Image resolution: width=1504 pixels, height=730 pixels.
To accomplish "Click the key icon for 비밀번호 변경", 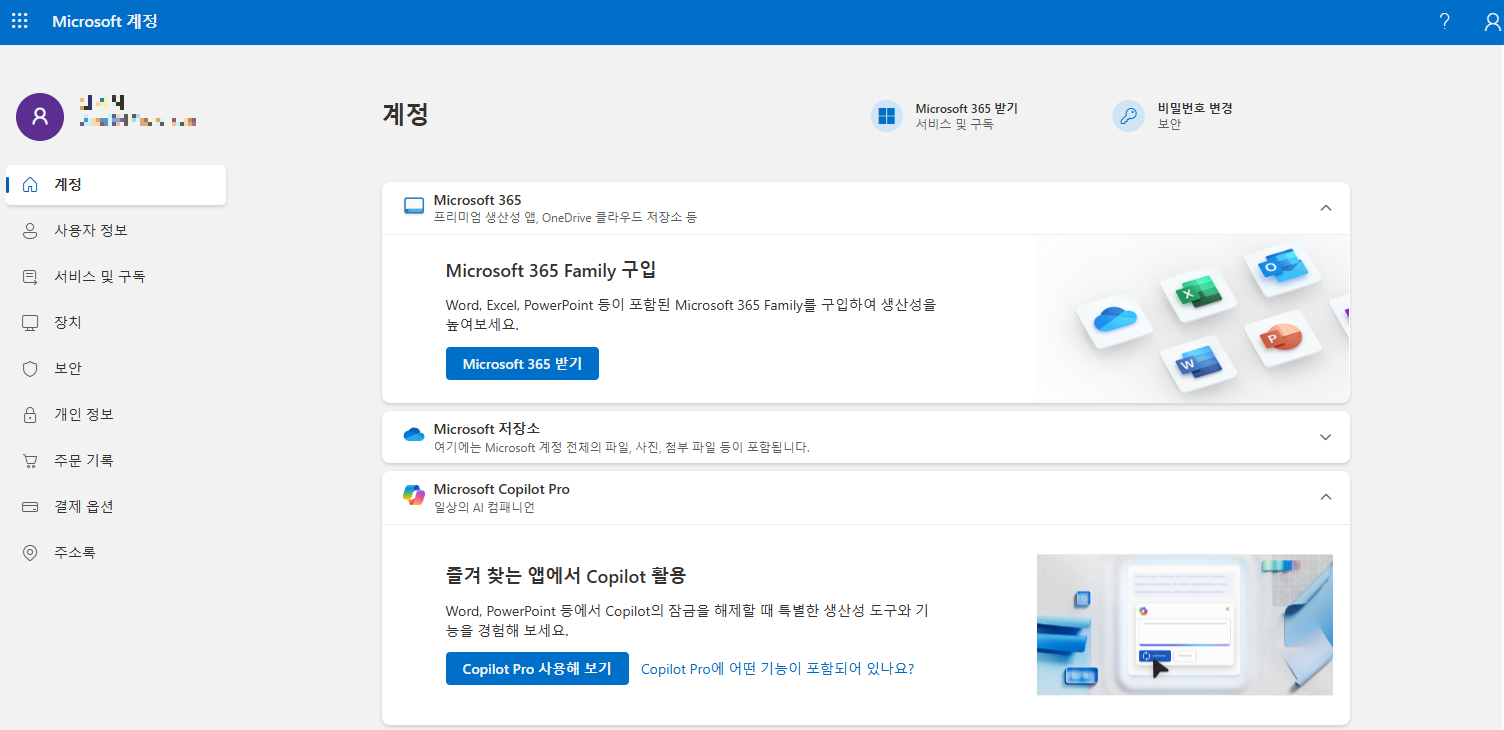I will click(x=1129, y=116).
